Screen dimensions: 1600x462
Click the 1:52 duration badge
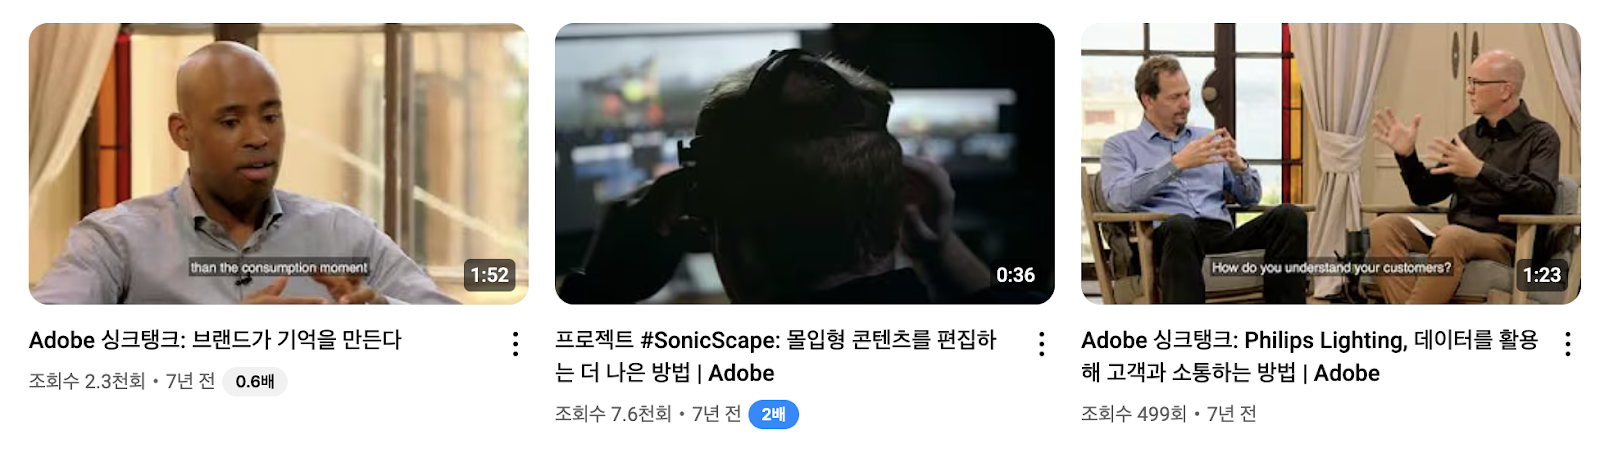point(490,275)
